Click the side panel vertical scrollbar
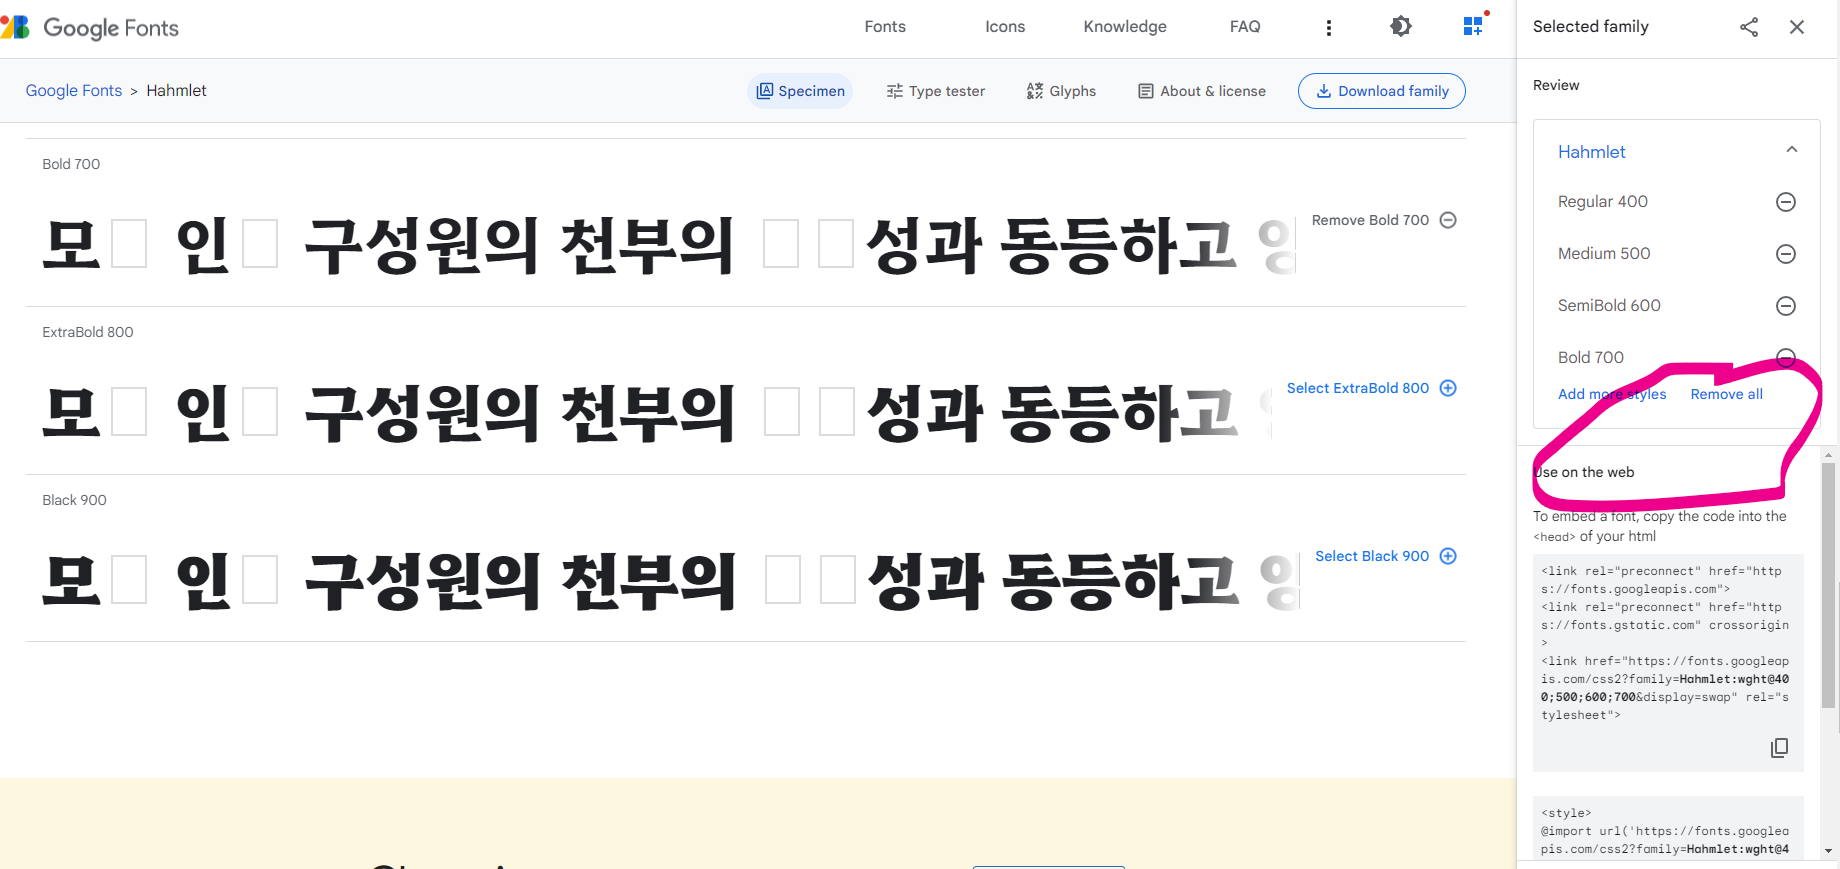The image size is (1840, 869). coord(1829,584)
